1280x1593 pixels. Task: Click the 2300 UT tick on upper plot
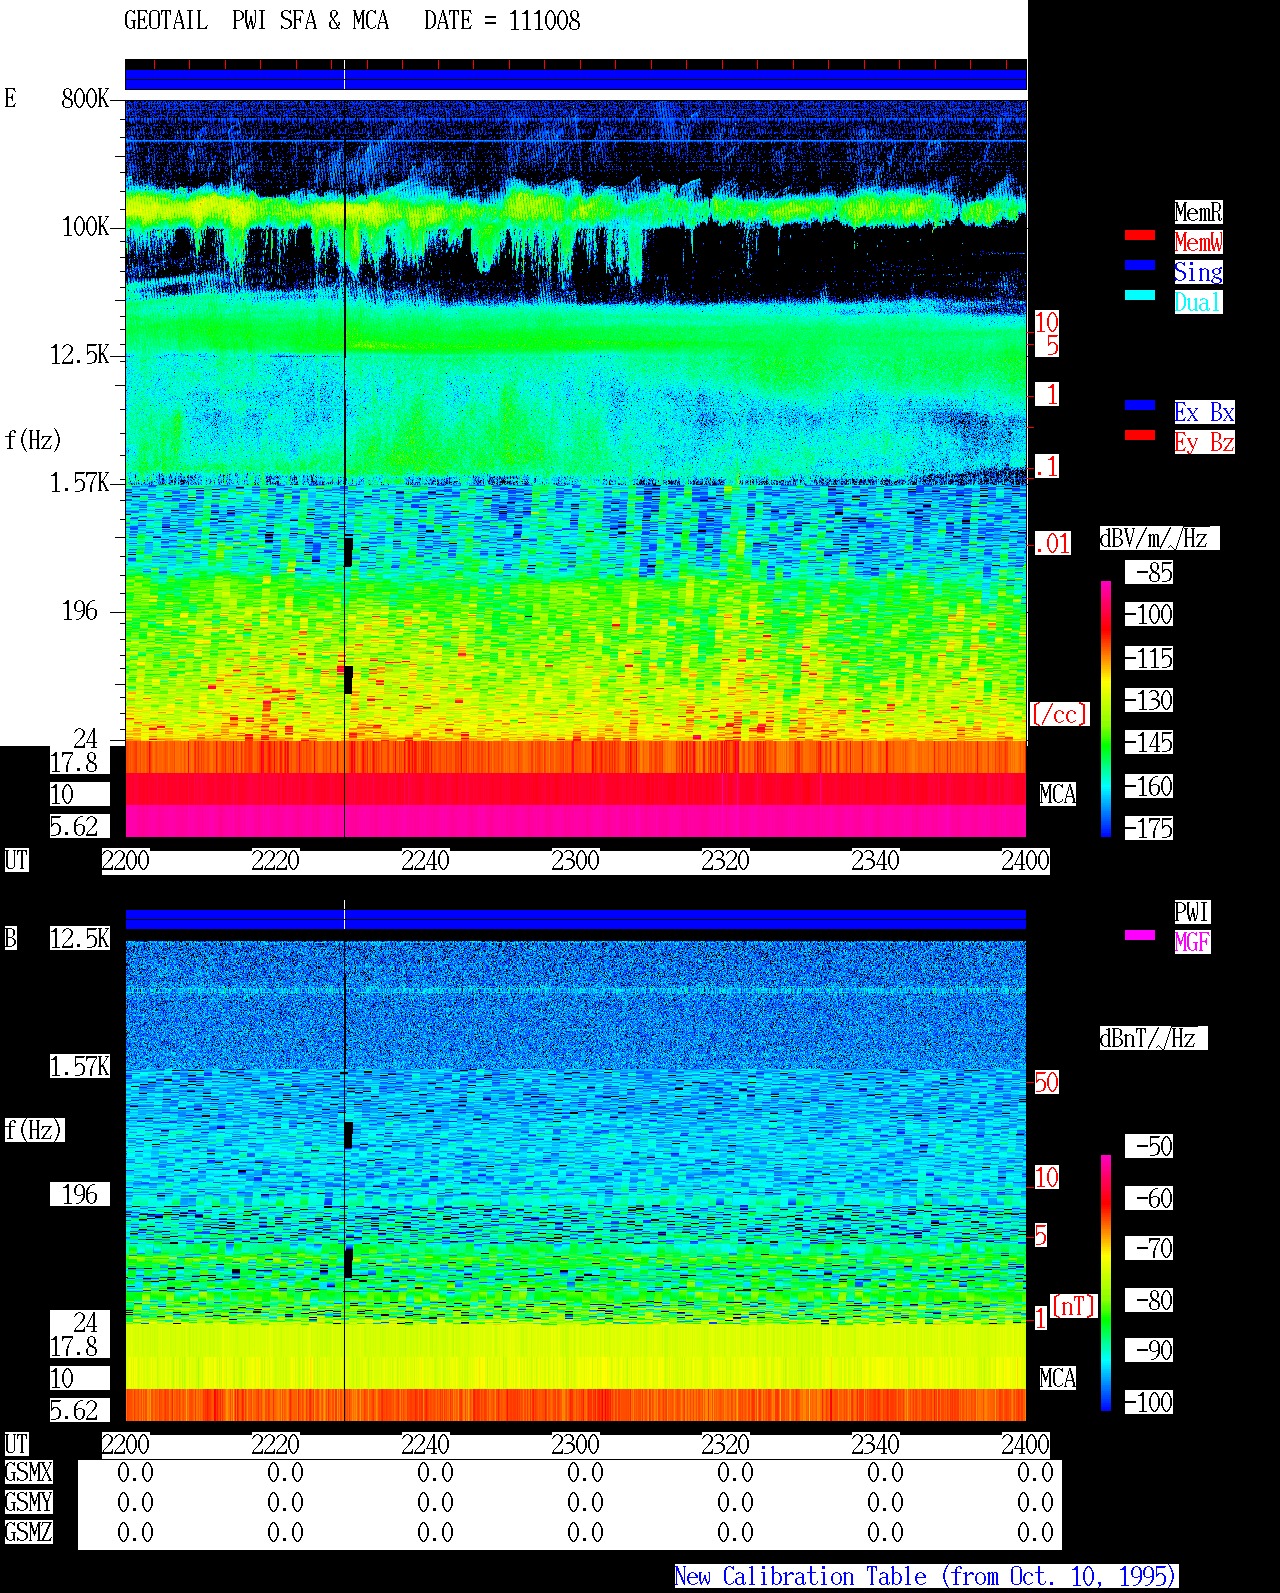(575, 861)
